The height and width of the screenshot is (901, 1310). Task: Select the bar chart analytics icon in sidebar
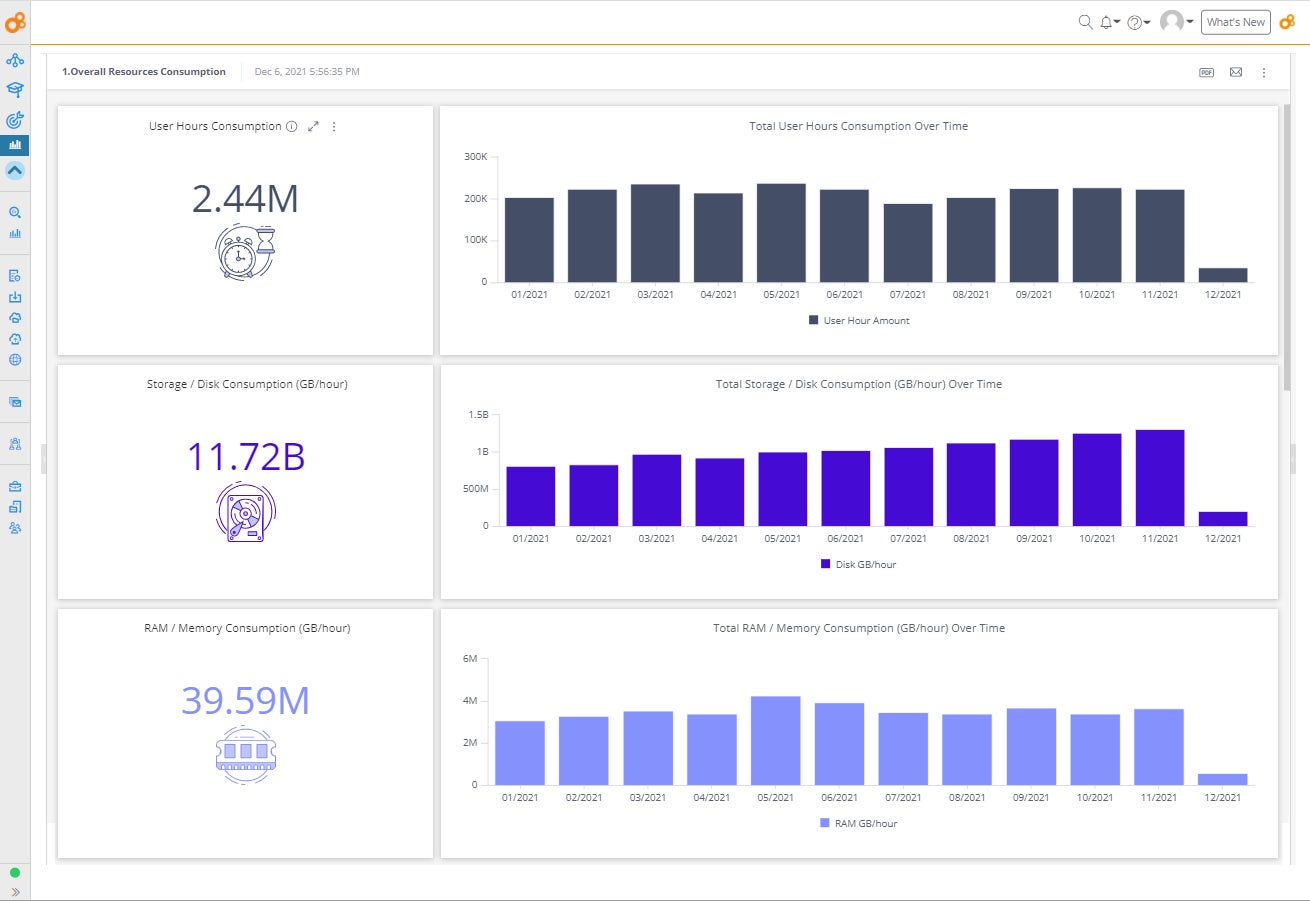point(15,144)
